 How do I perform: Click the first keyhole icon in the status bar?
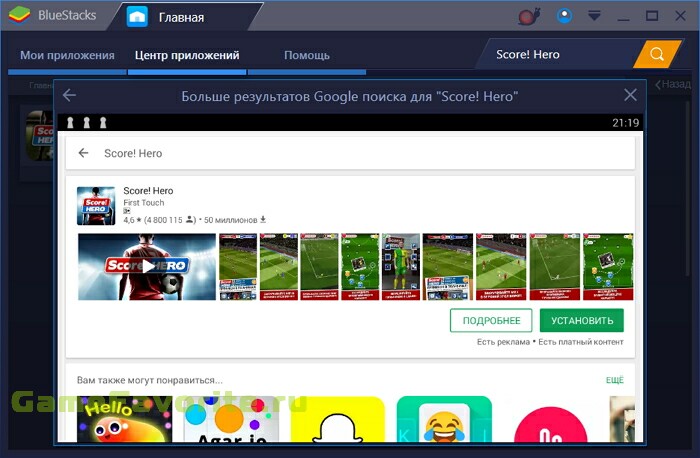70,122
